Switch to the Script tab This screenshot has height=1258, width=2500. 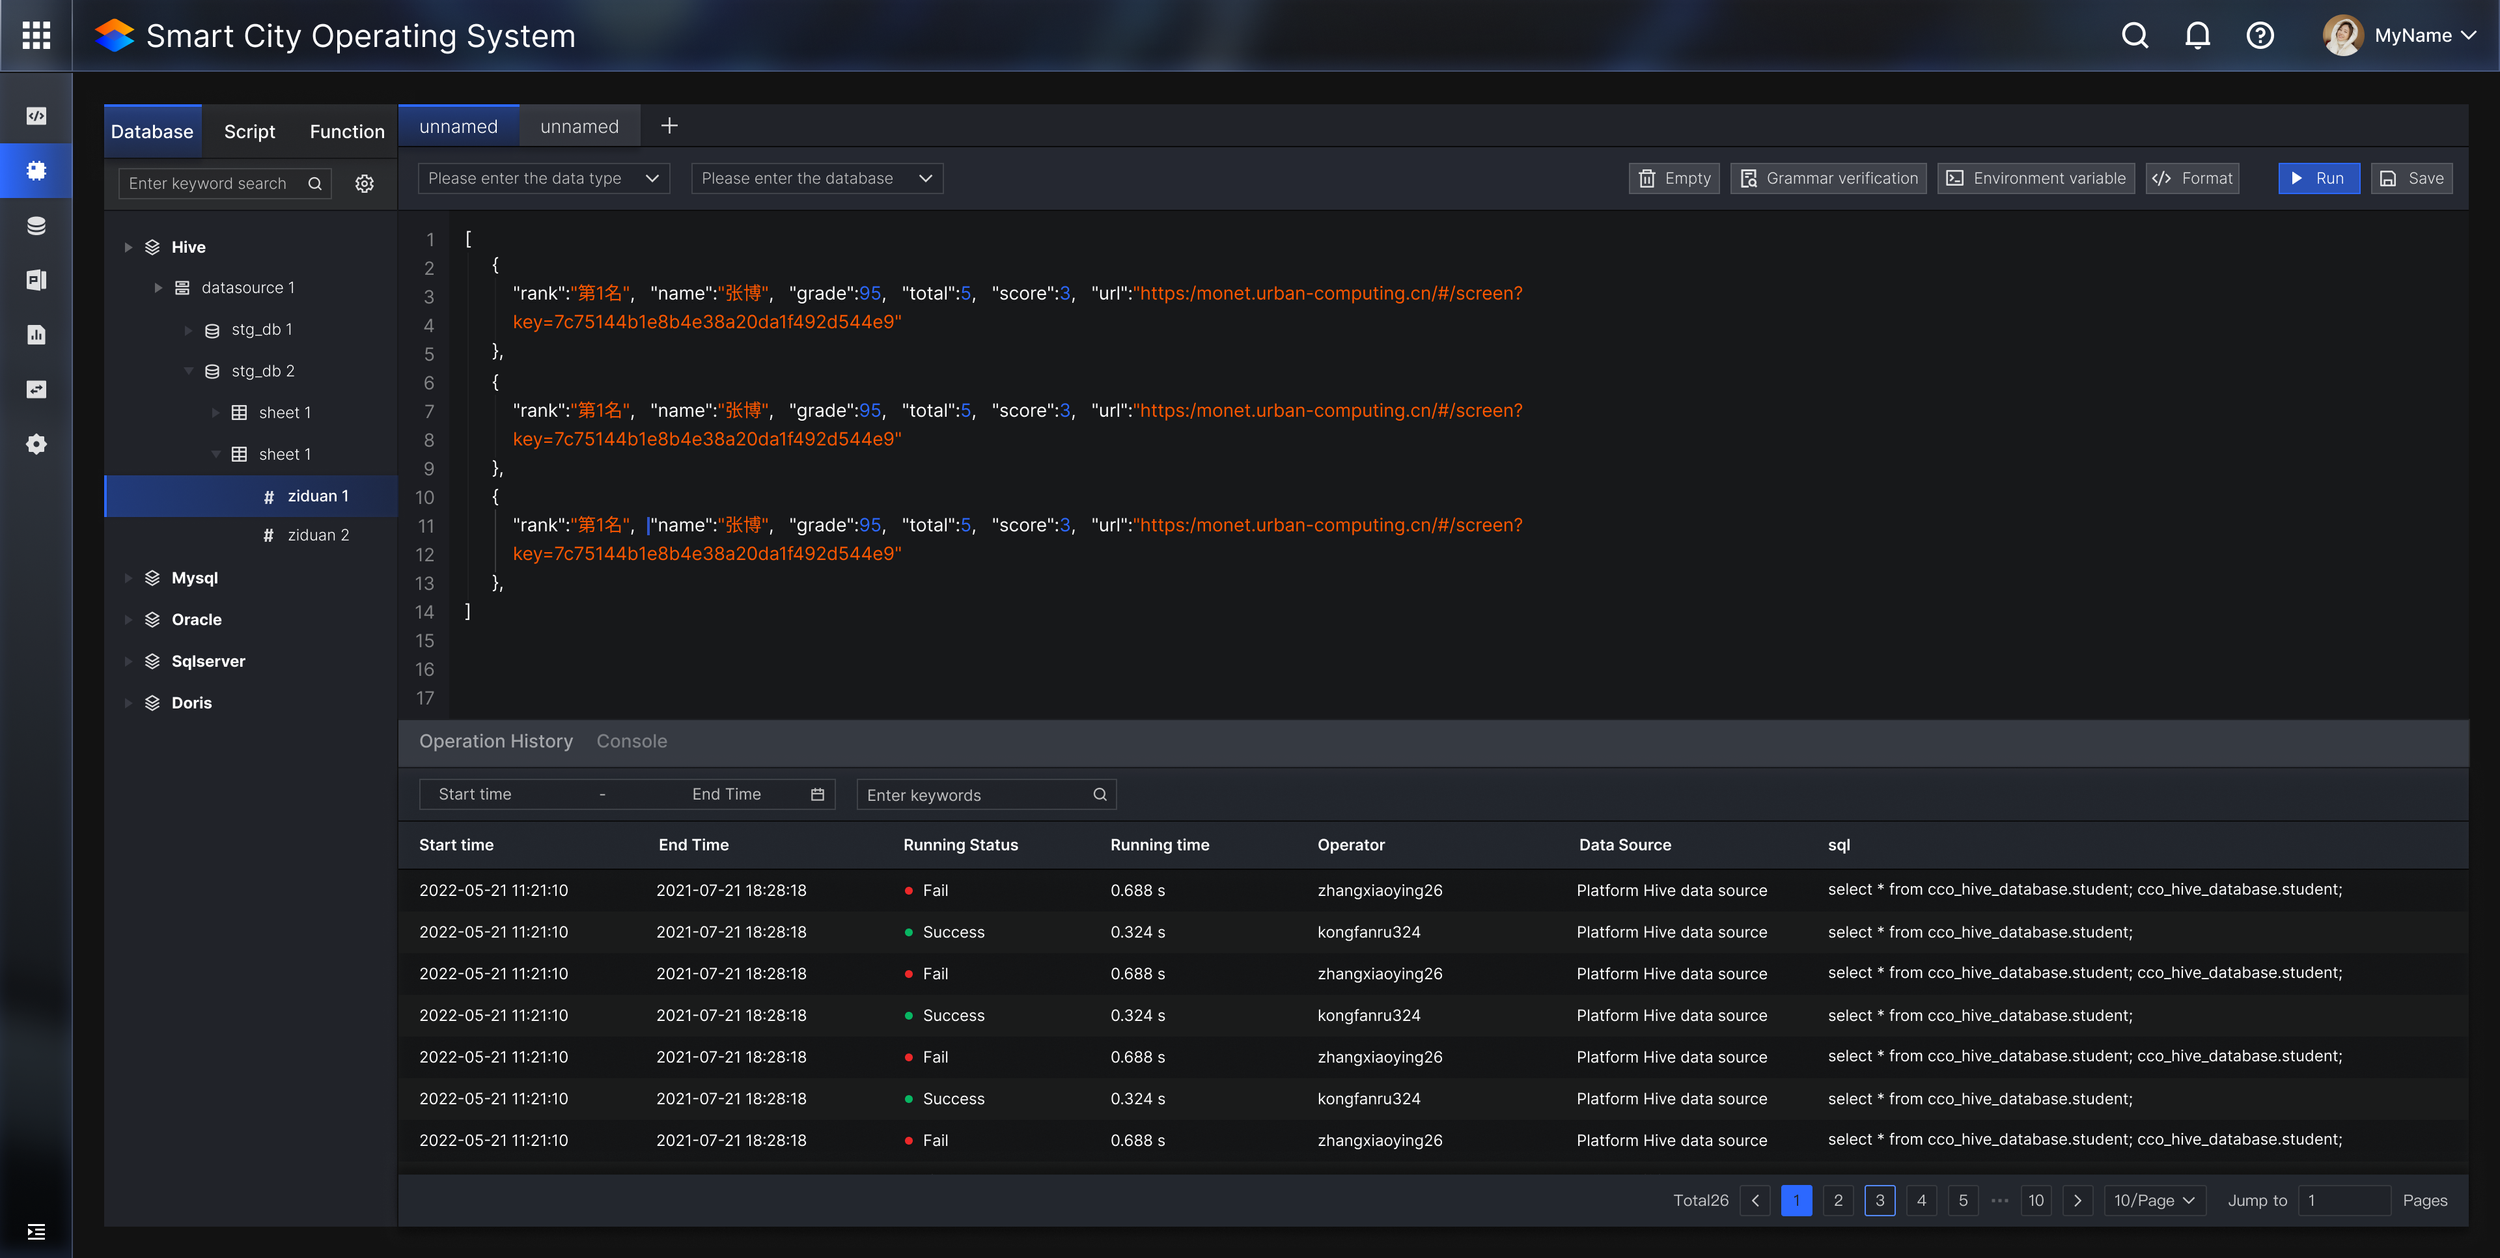(249, 132)
